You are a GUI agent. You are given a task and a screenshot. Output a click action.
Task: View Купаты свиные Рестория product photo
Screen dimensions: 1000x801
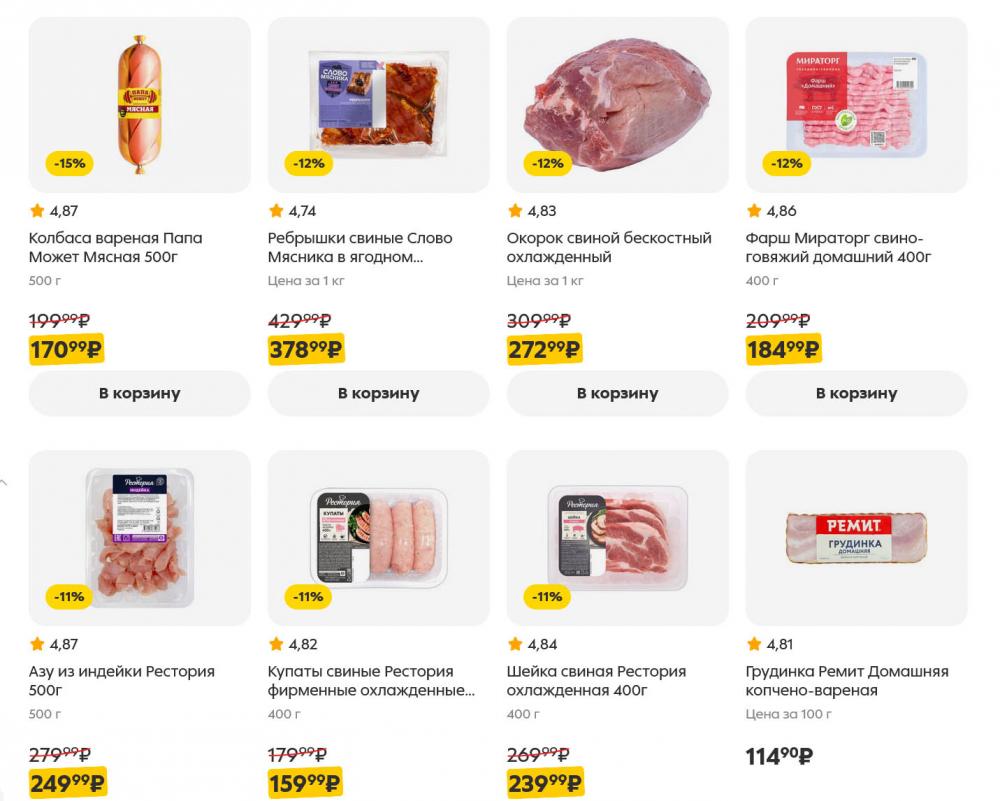378,537
